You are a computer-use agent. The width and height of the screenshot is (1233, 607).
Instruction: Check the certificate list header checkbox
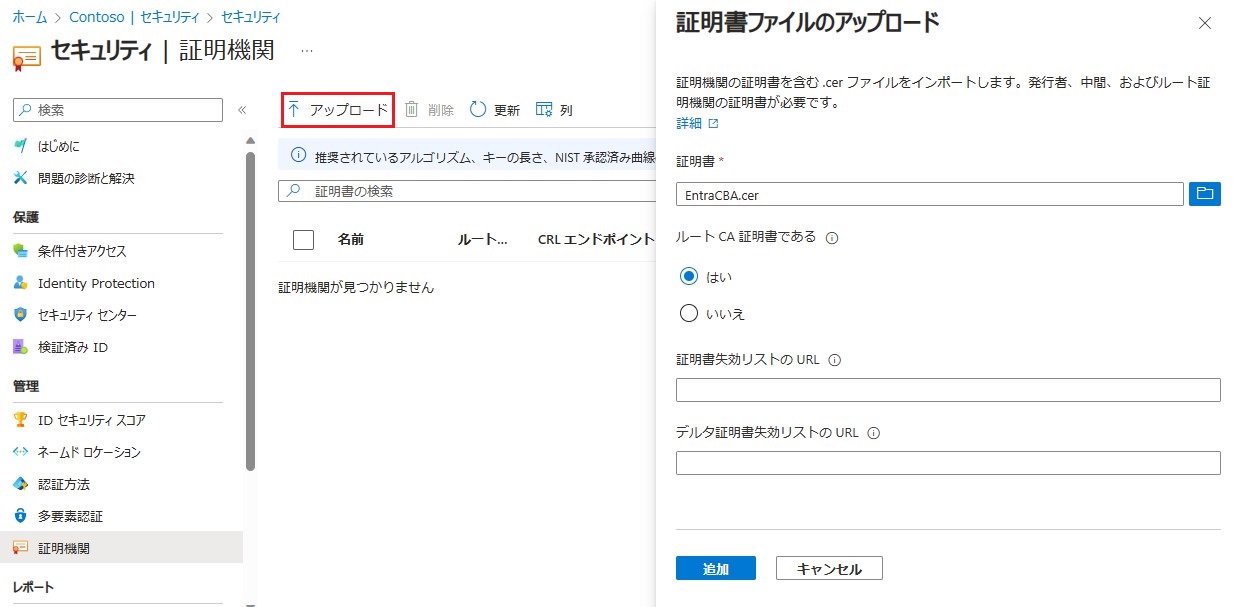click(303, 239)
